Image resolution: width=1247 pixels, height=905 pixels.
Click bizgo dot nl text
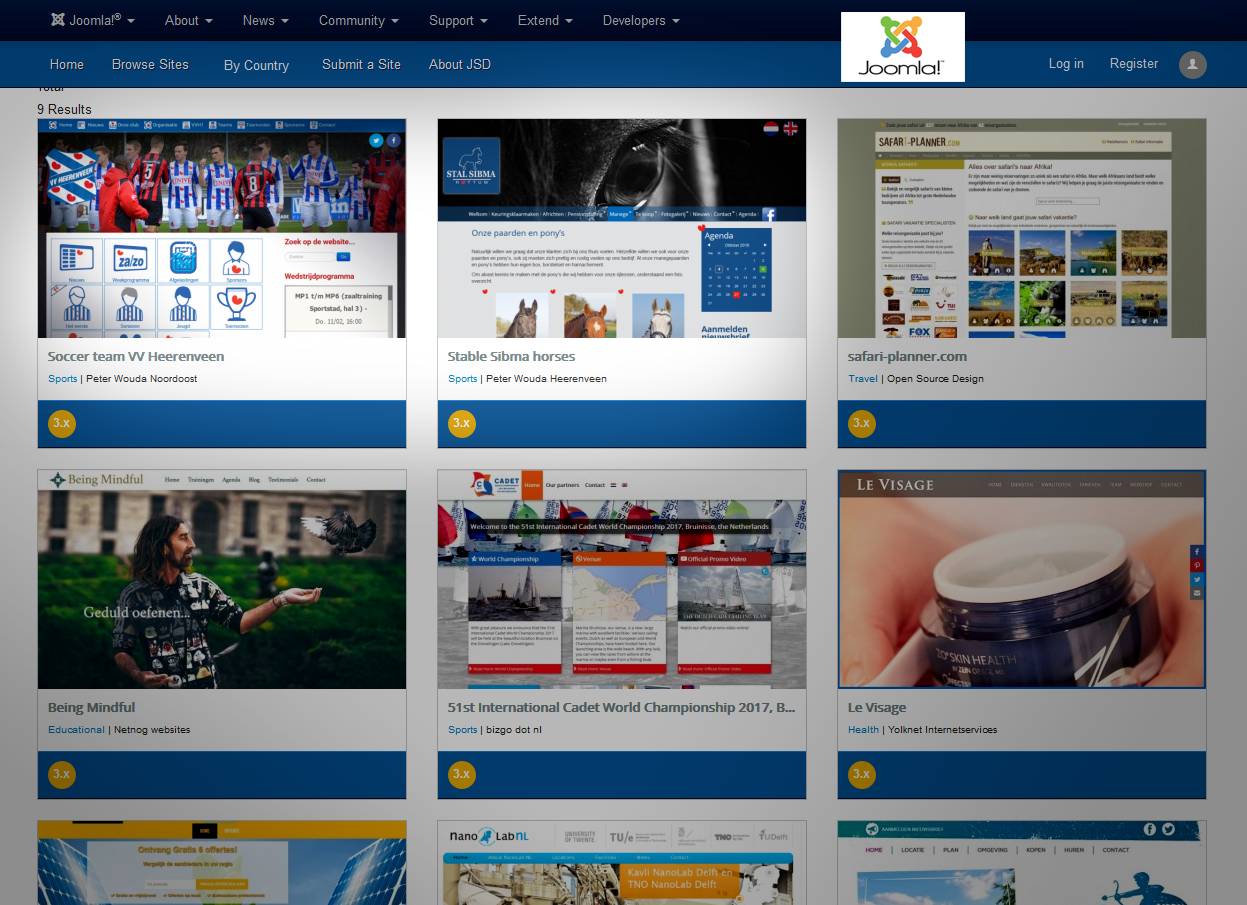coord(514,730)
